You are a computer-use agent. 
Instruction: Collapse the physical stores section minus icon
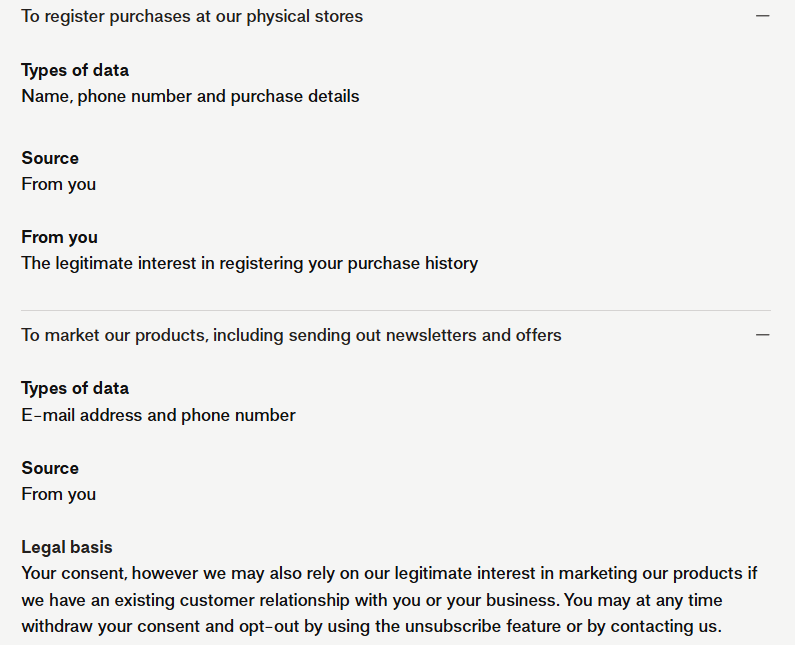click(x=762, y=16)
